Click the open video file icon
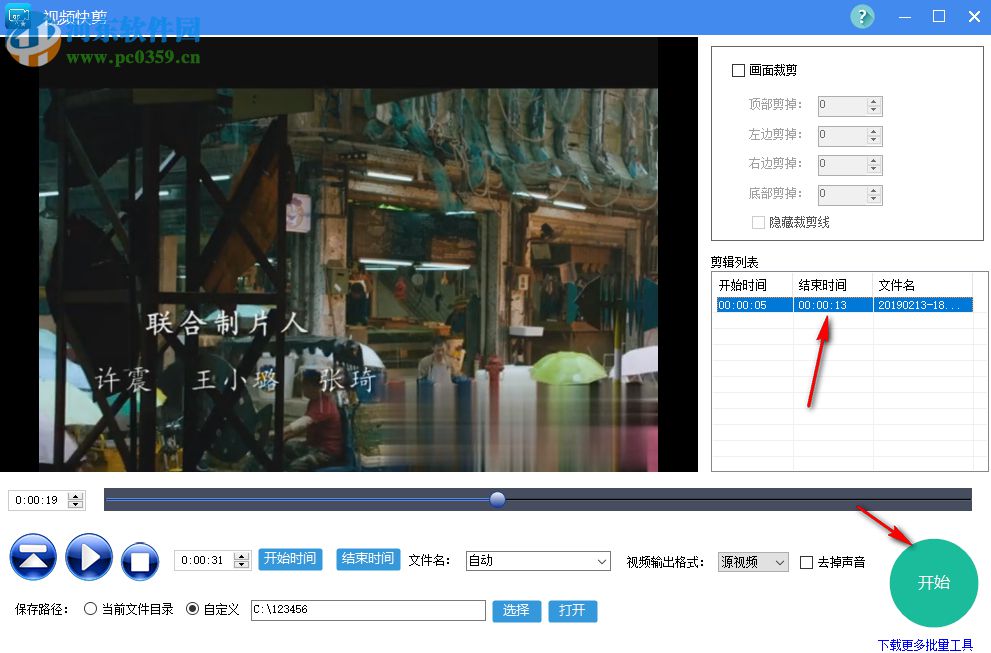 click(33, 558)
